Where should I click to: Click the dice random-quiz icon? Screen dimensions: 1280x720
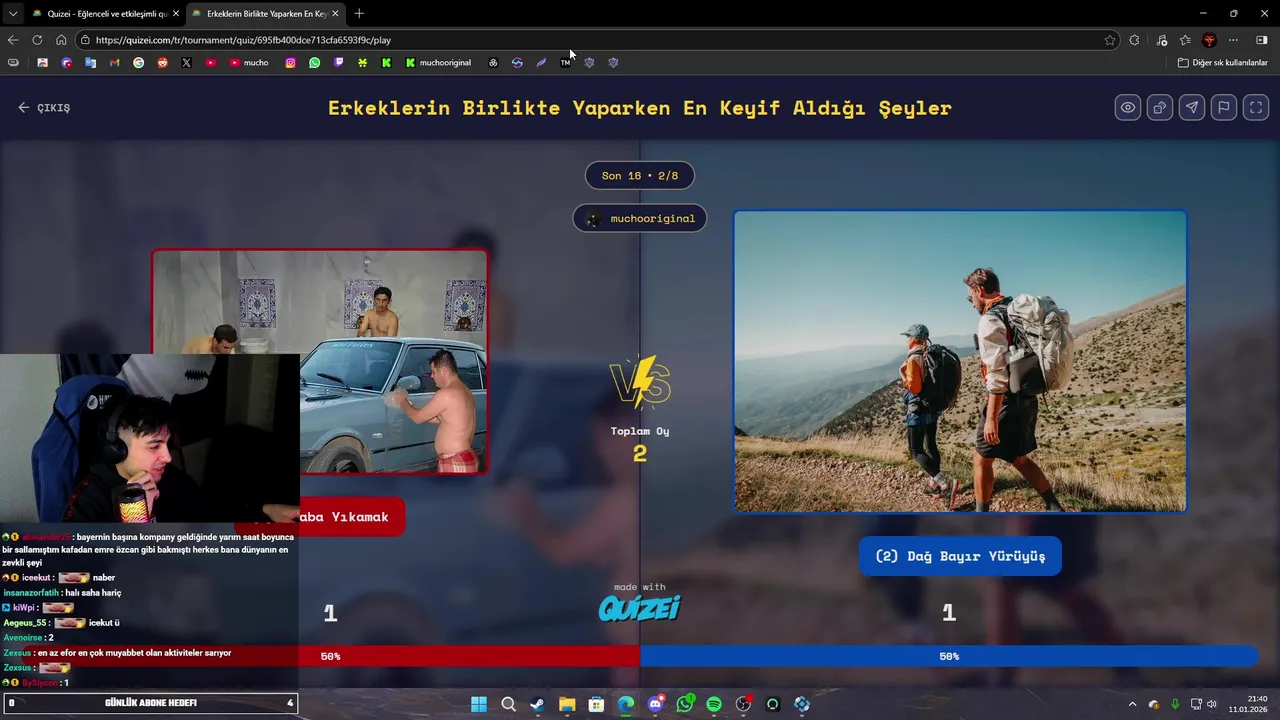pyautogui.click(x=1160, y=107)
